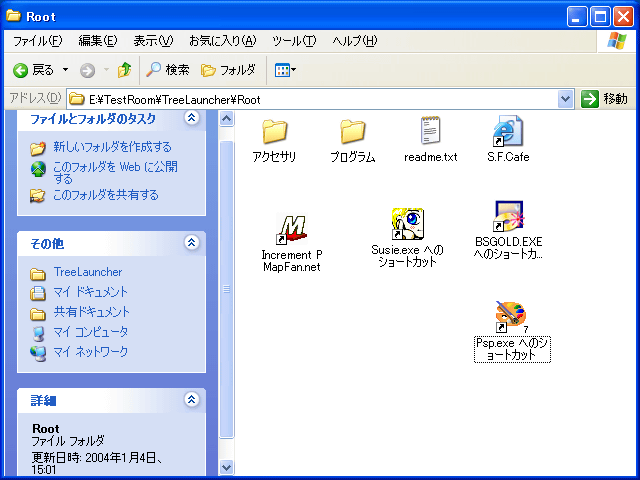Click the 共有ドキュメント folder icon
The height and width of the screenshot is (480, 640).
38,313
